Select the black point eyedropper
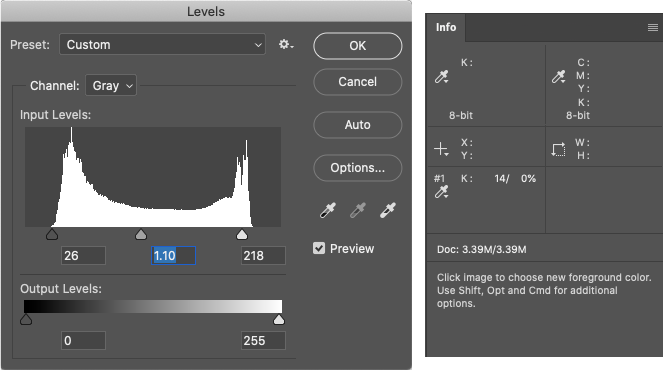The height and width of the screenshot is (370, 663). click(328, 210)
